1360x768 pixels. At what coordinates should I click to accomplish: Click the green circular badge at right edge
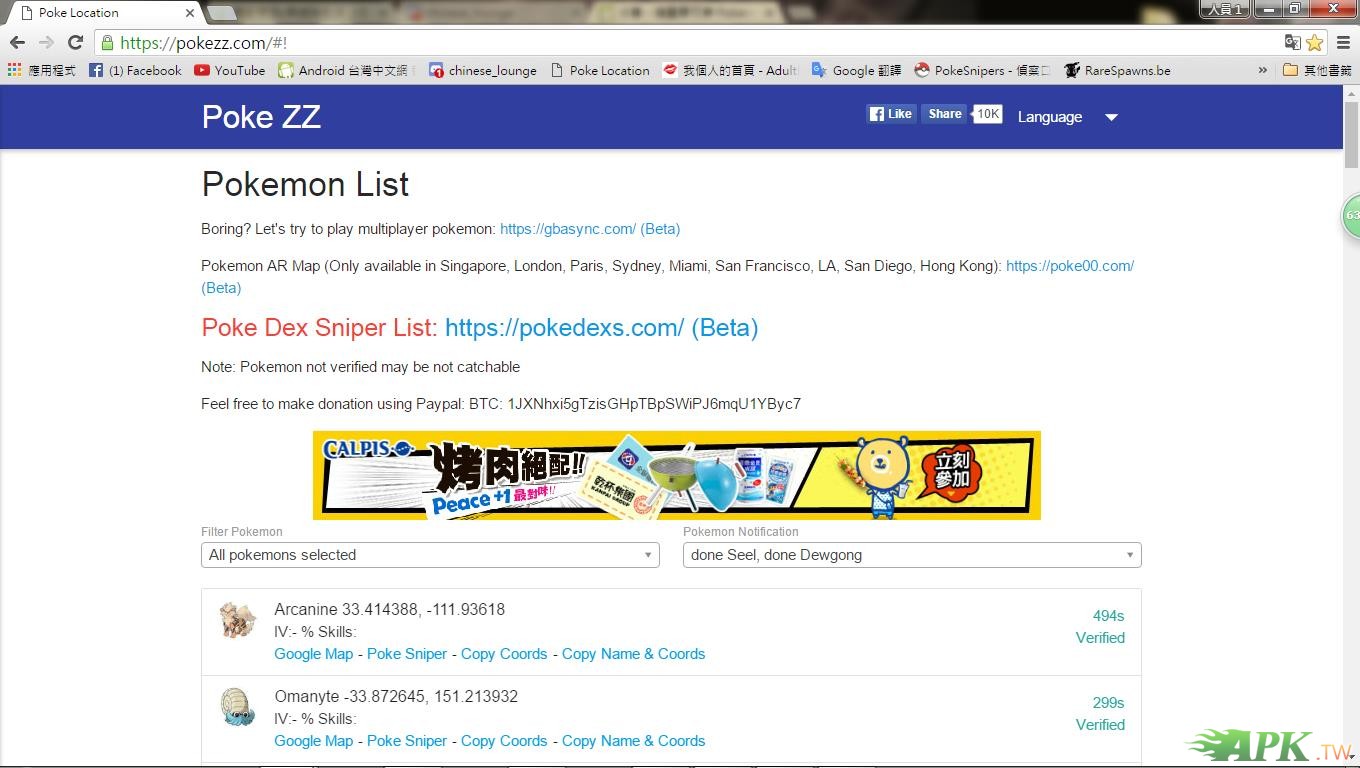click(x=1351, y=216)
